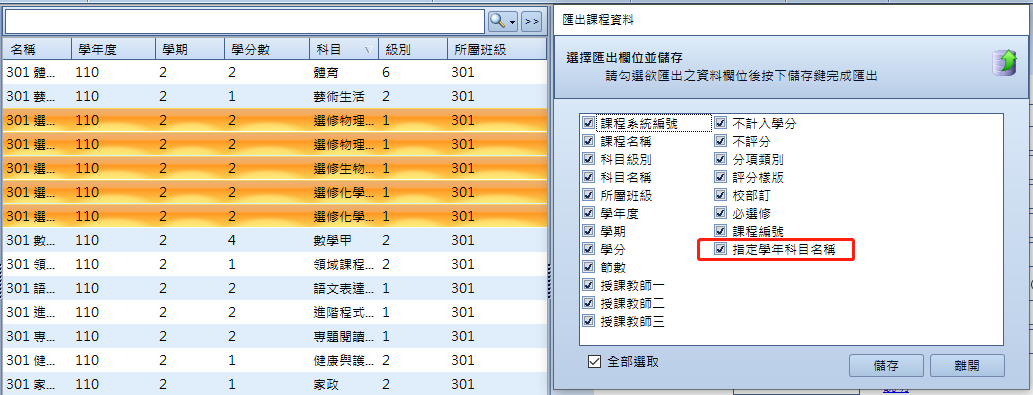Toggle the 全部選取 checkbox
The width and height of the screenshot is (1033, 395).
(594, 361)
